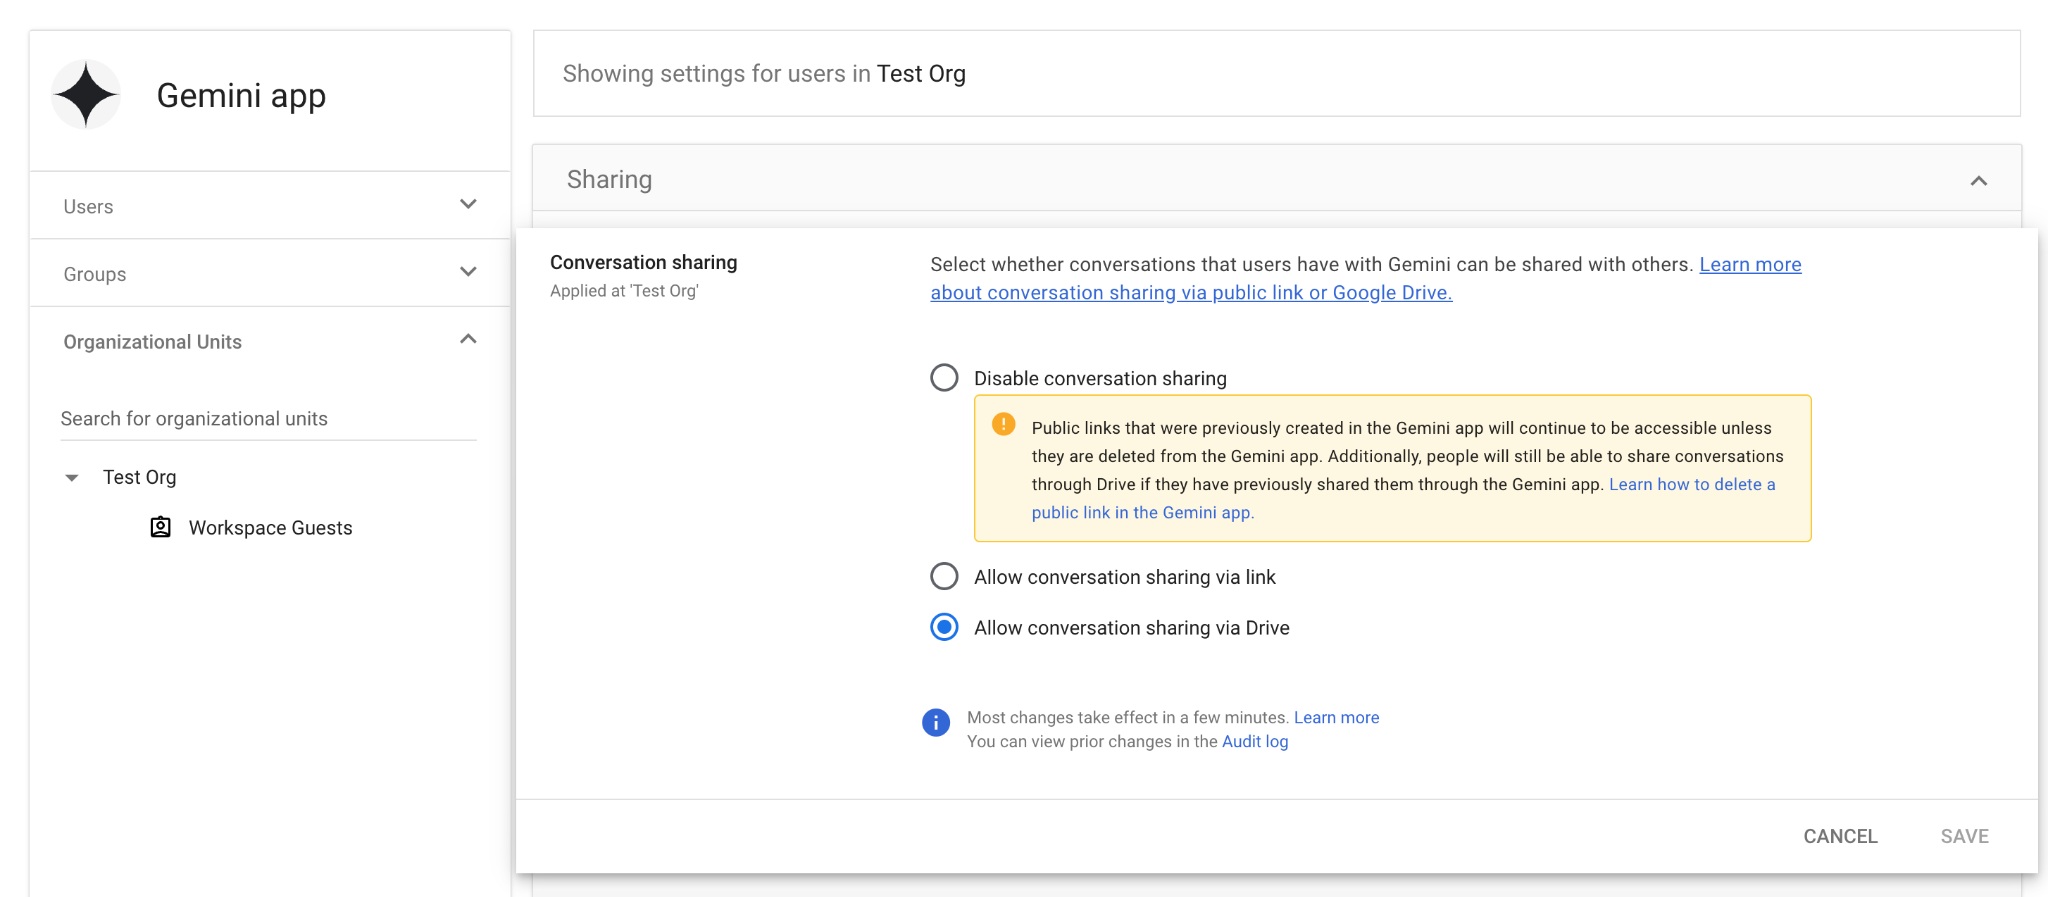This screenshot has height=897, width=2048.
Task: Collapse the Sharing panel chevron
Action: coord(1978,180)
